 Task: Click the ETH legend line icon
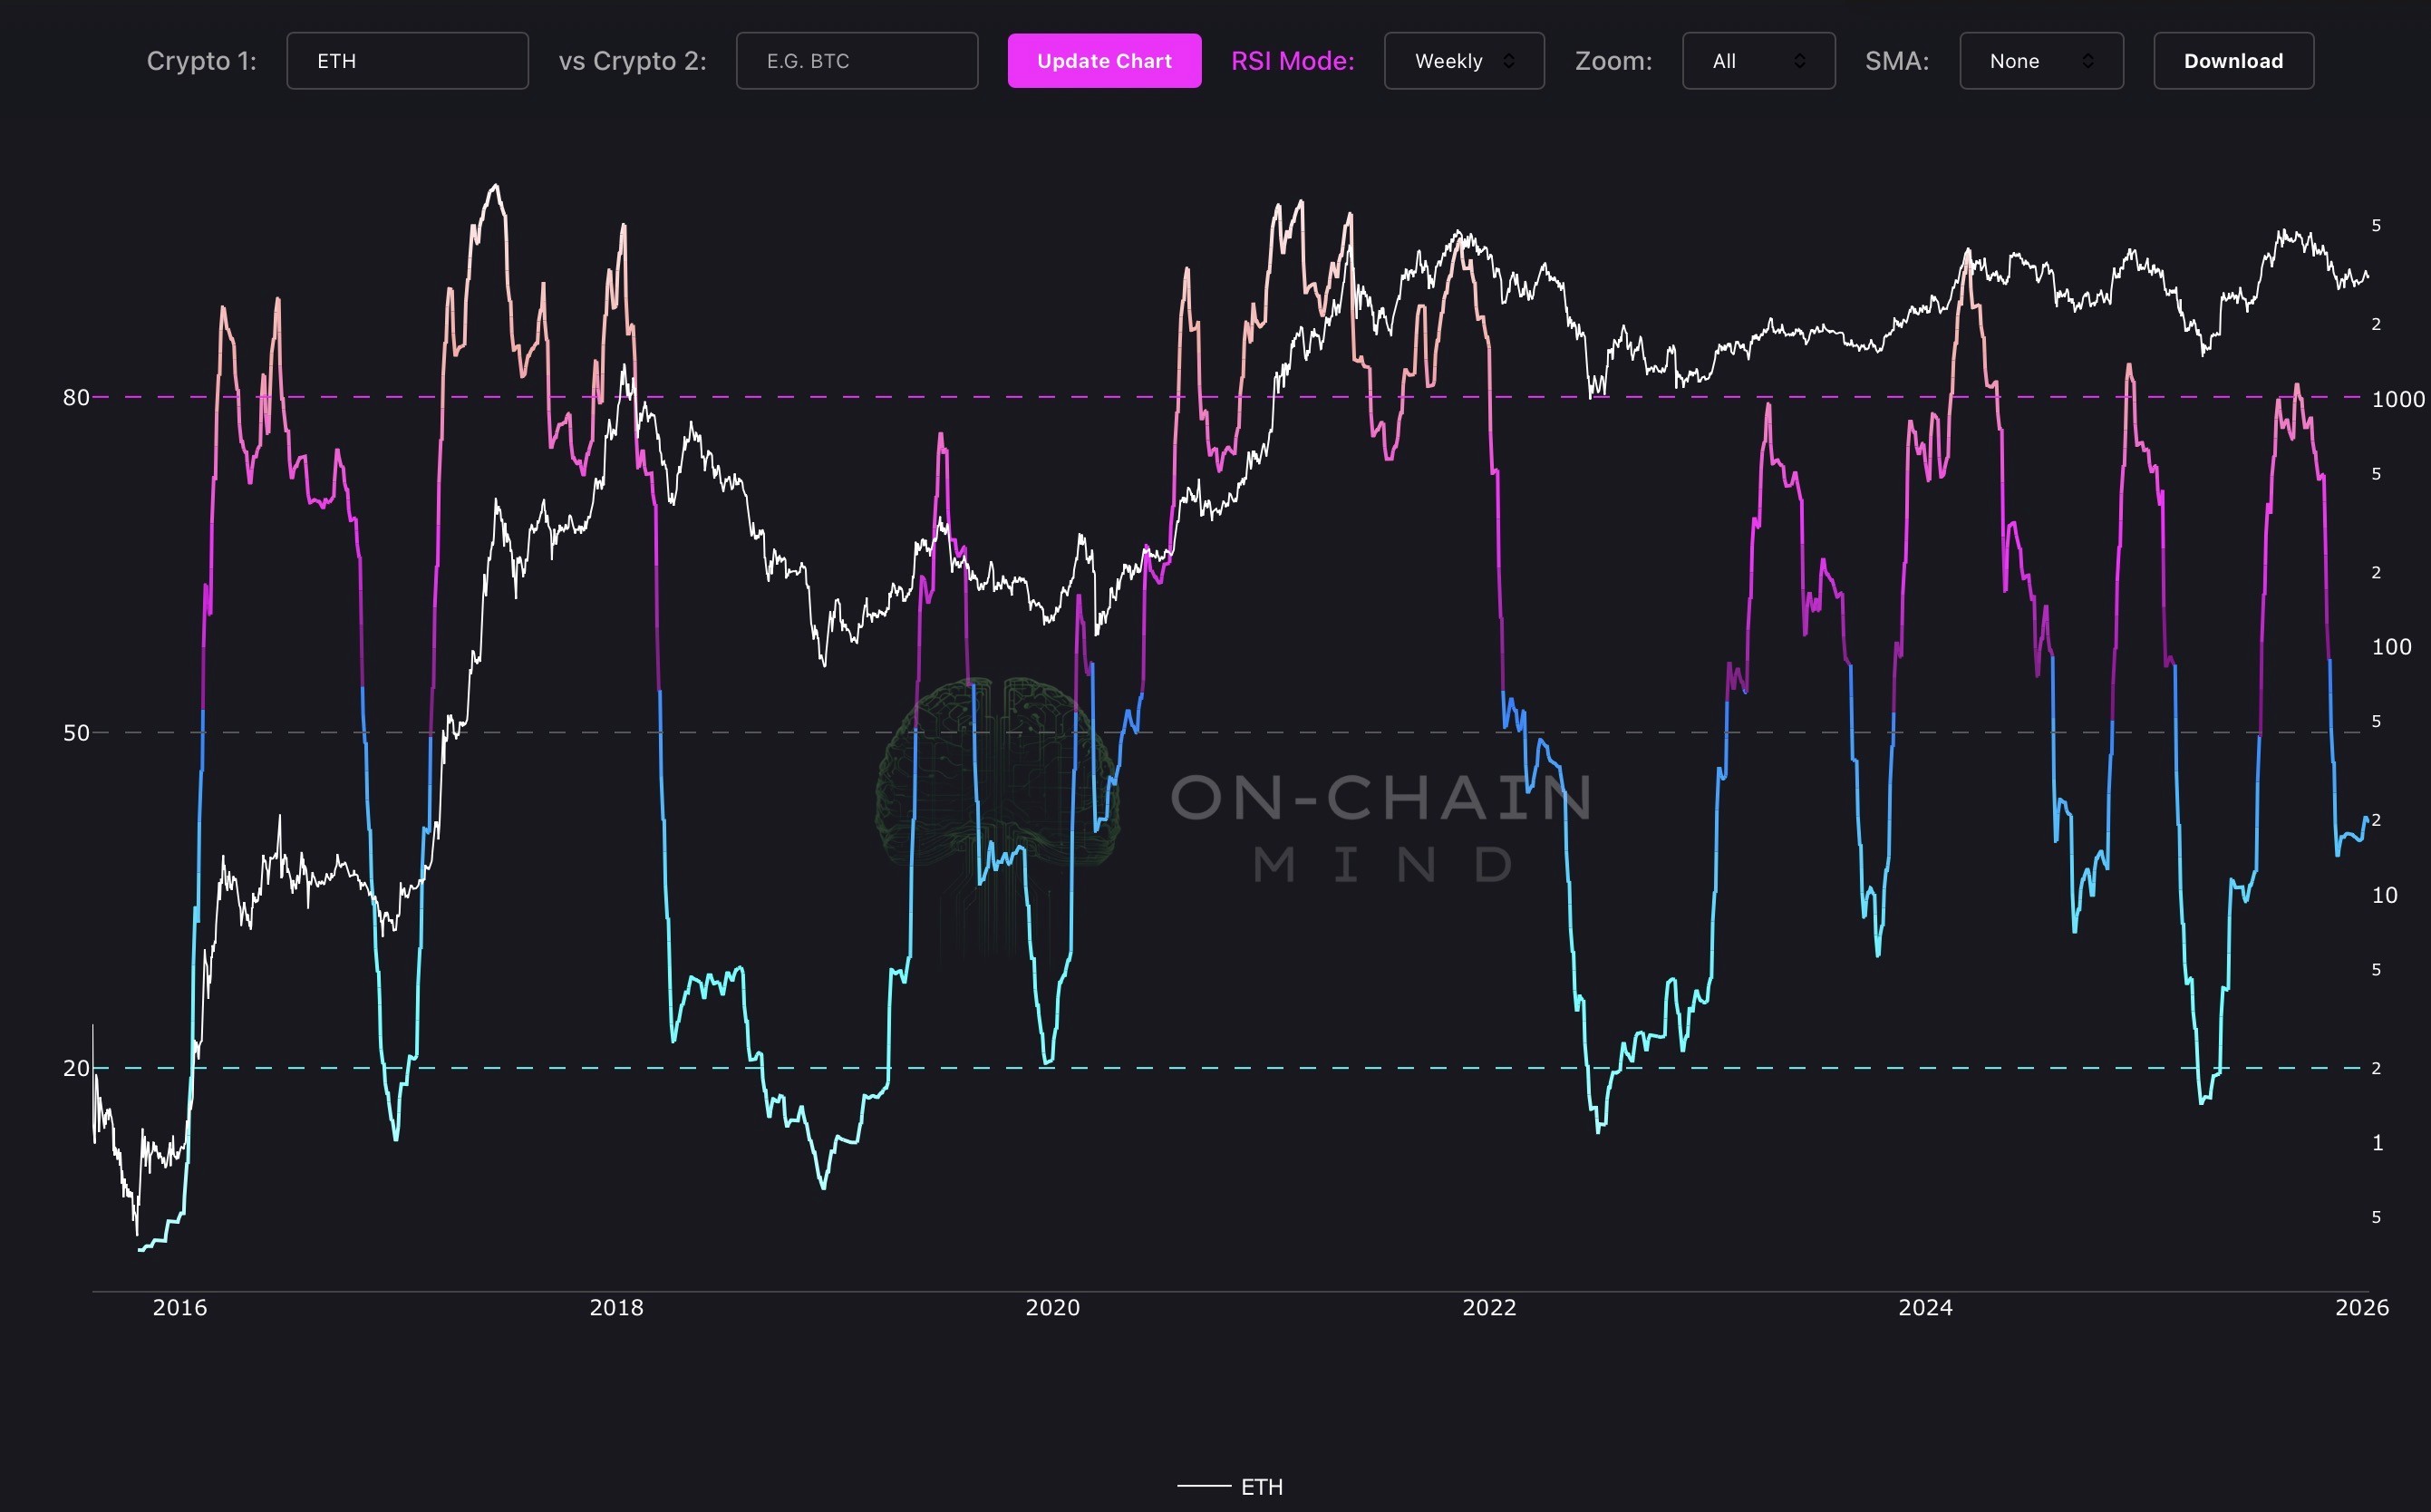pos(1203,1487)
